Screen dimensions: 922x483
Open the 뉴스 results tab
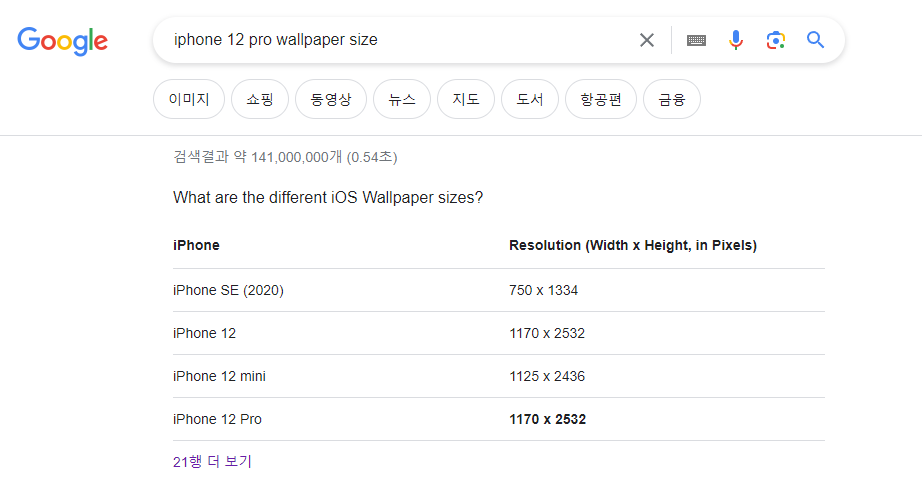tap(402, 99)
